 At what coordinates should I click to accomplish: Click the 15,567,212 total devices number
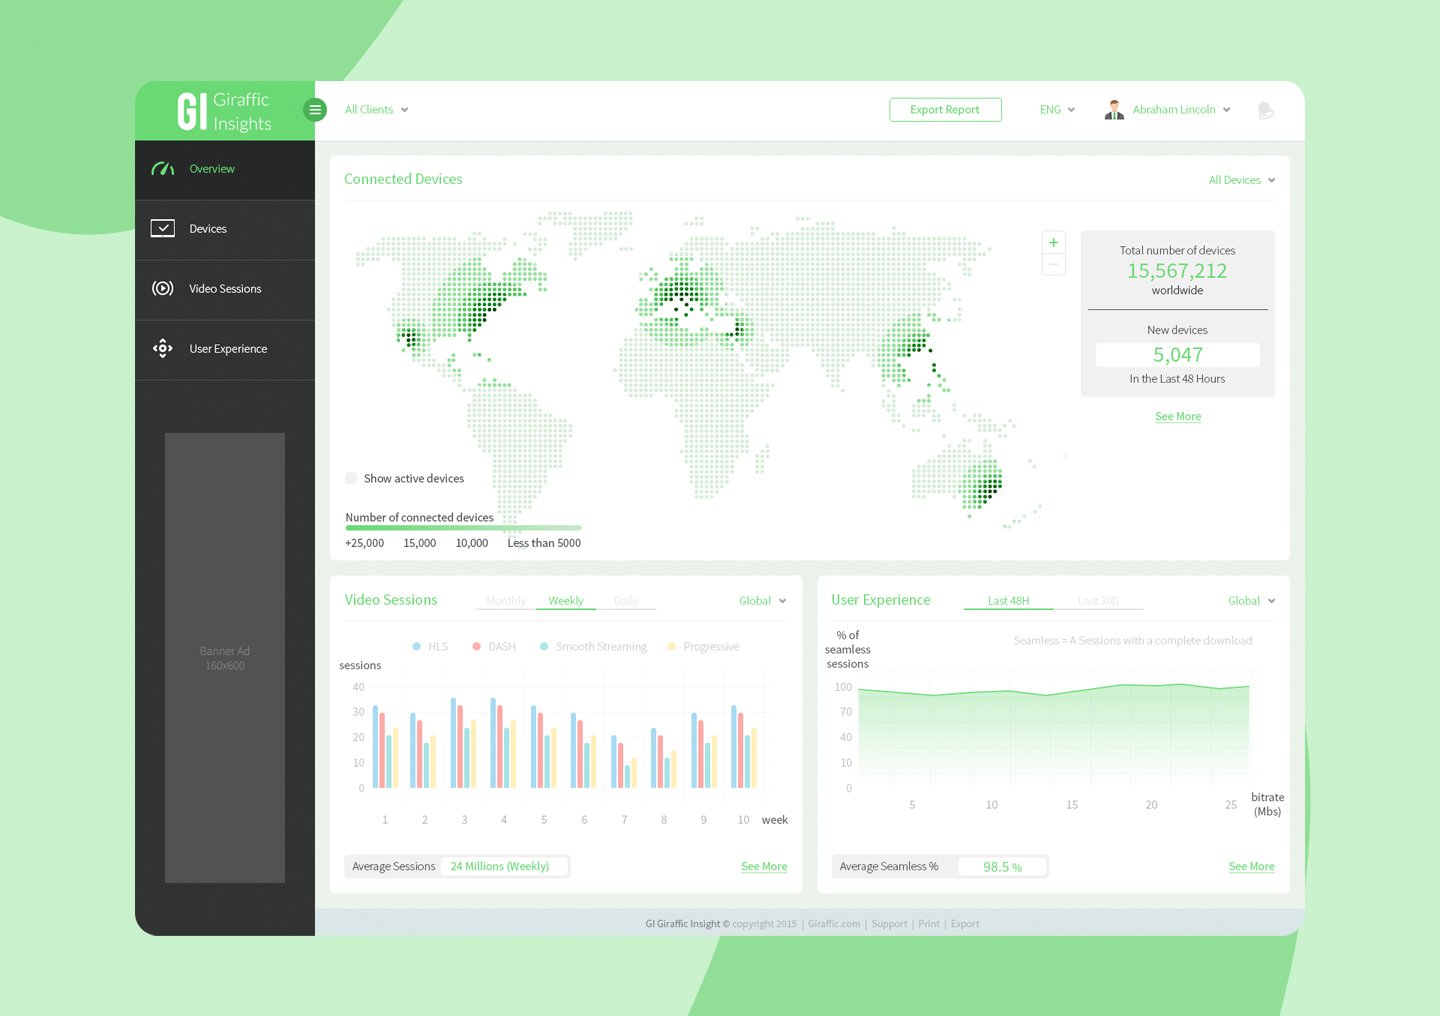coord(1177,271)
